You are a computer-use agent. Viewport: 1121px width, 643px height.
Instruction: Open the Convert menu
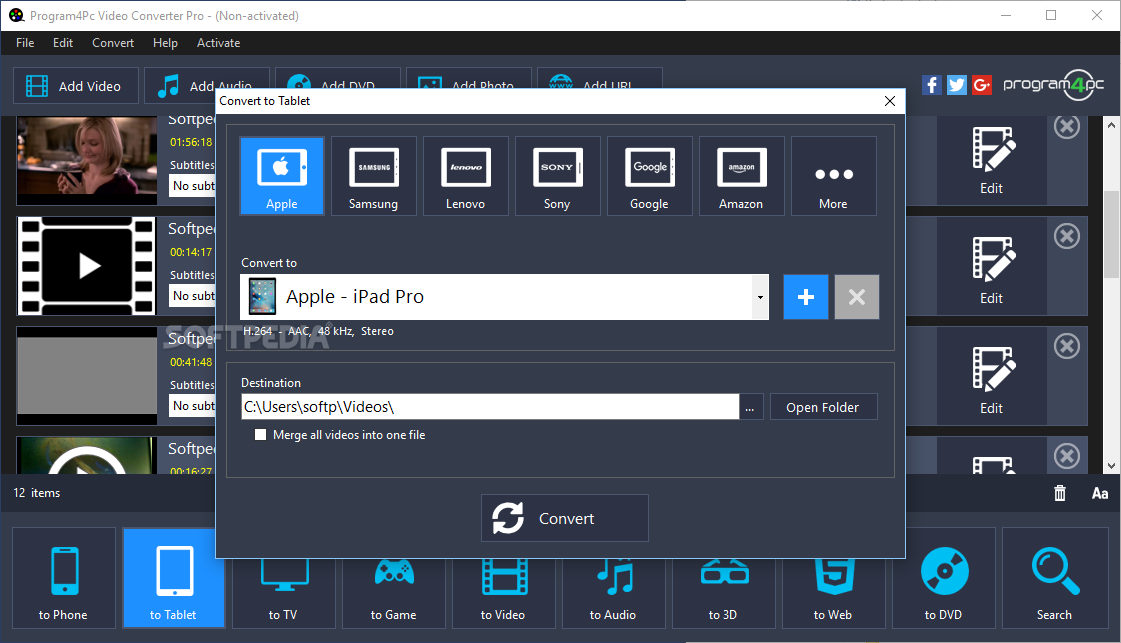tap(113, 43)
